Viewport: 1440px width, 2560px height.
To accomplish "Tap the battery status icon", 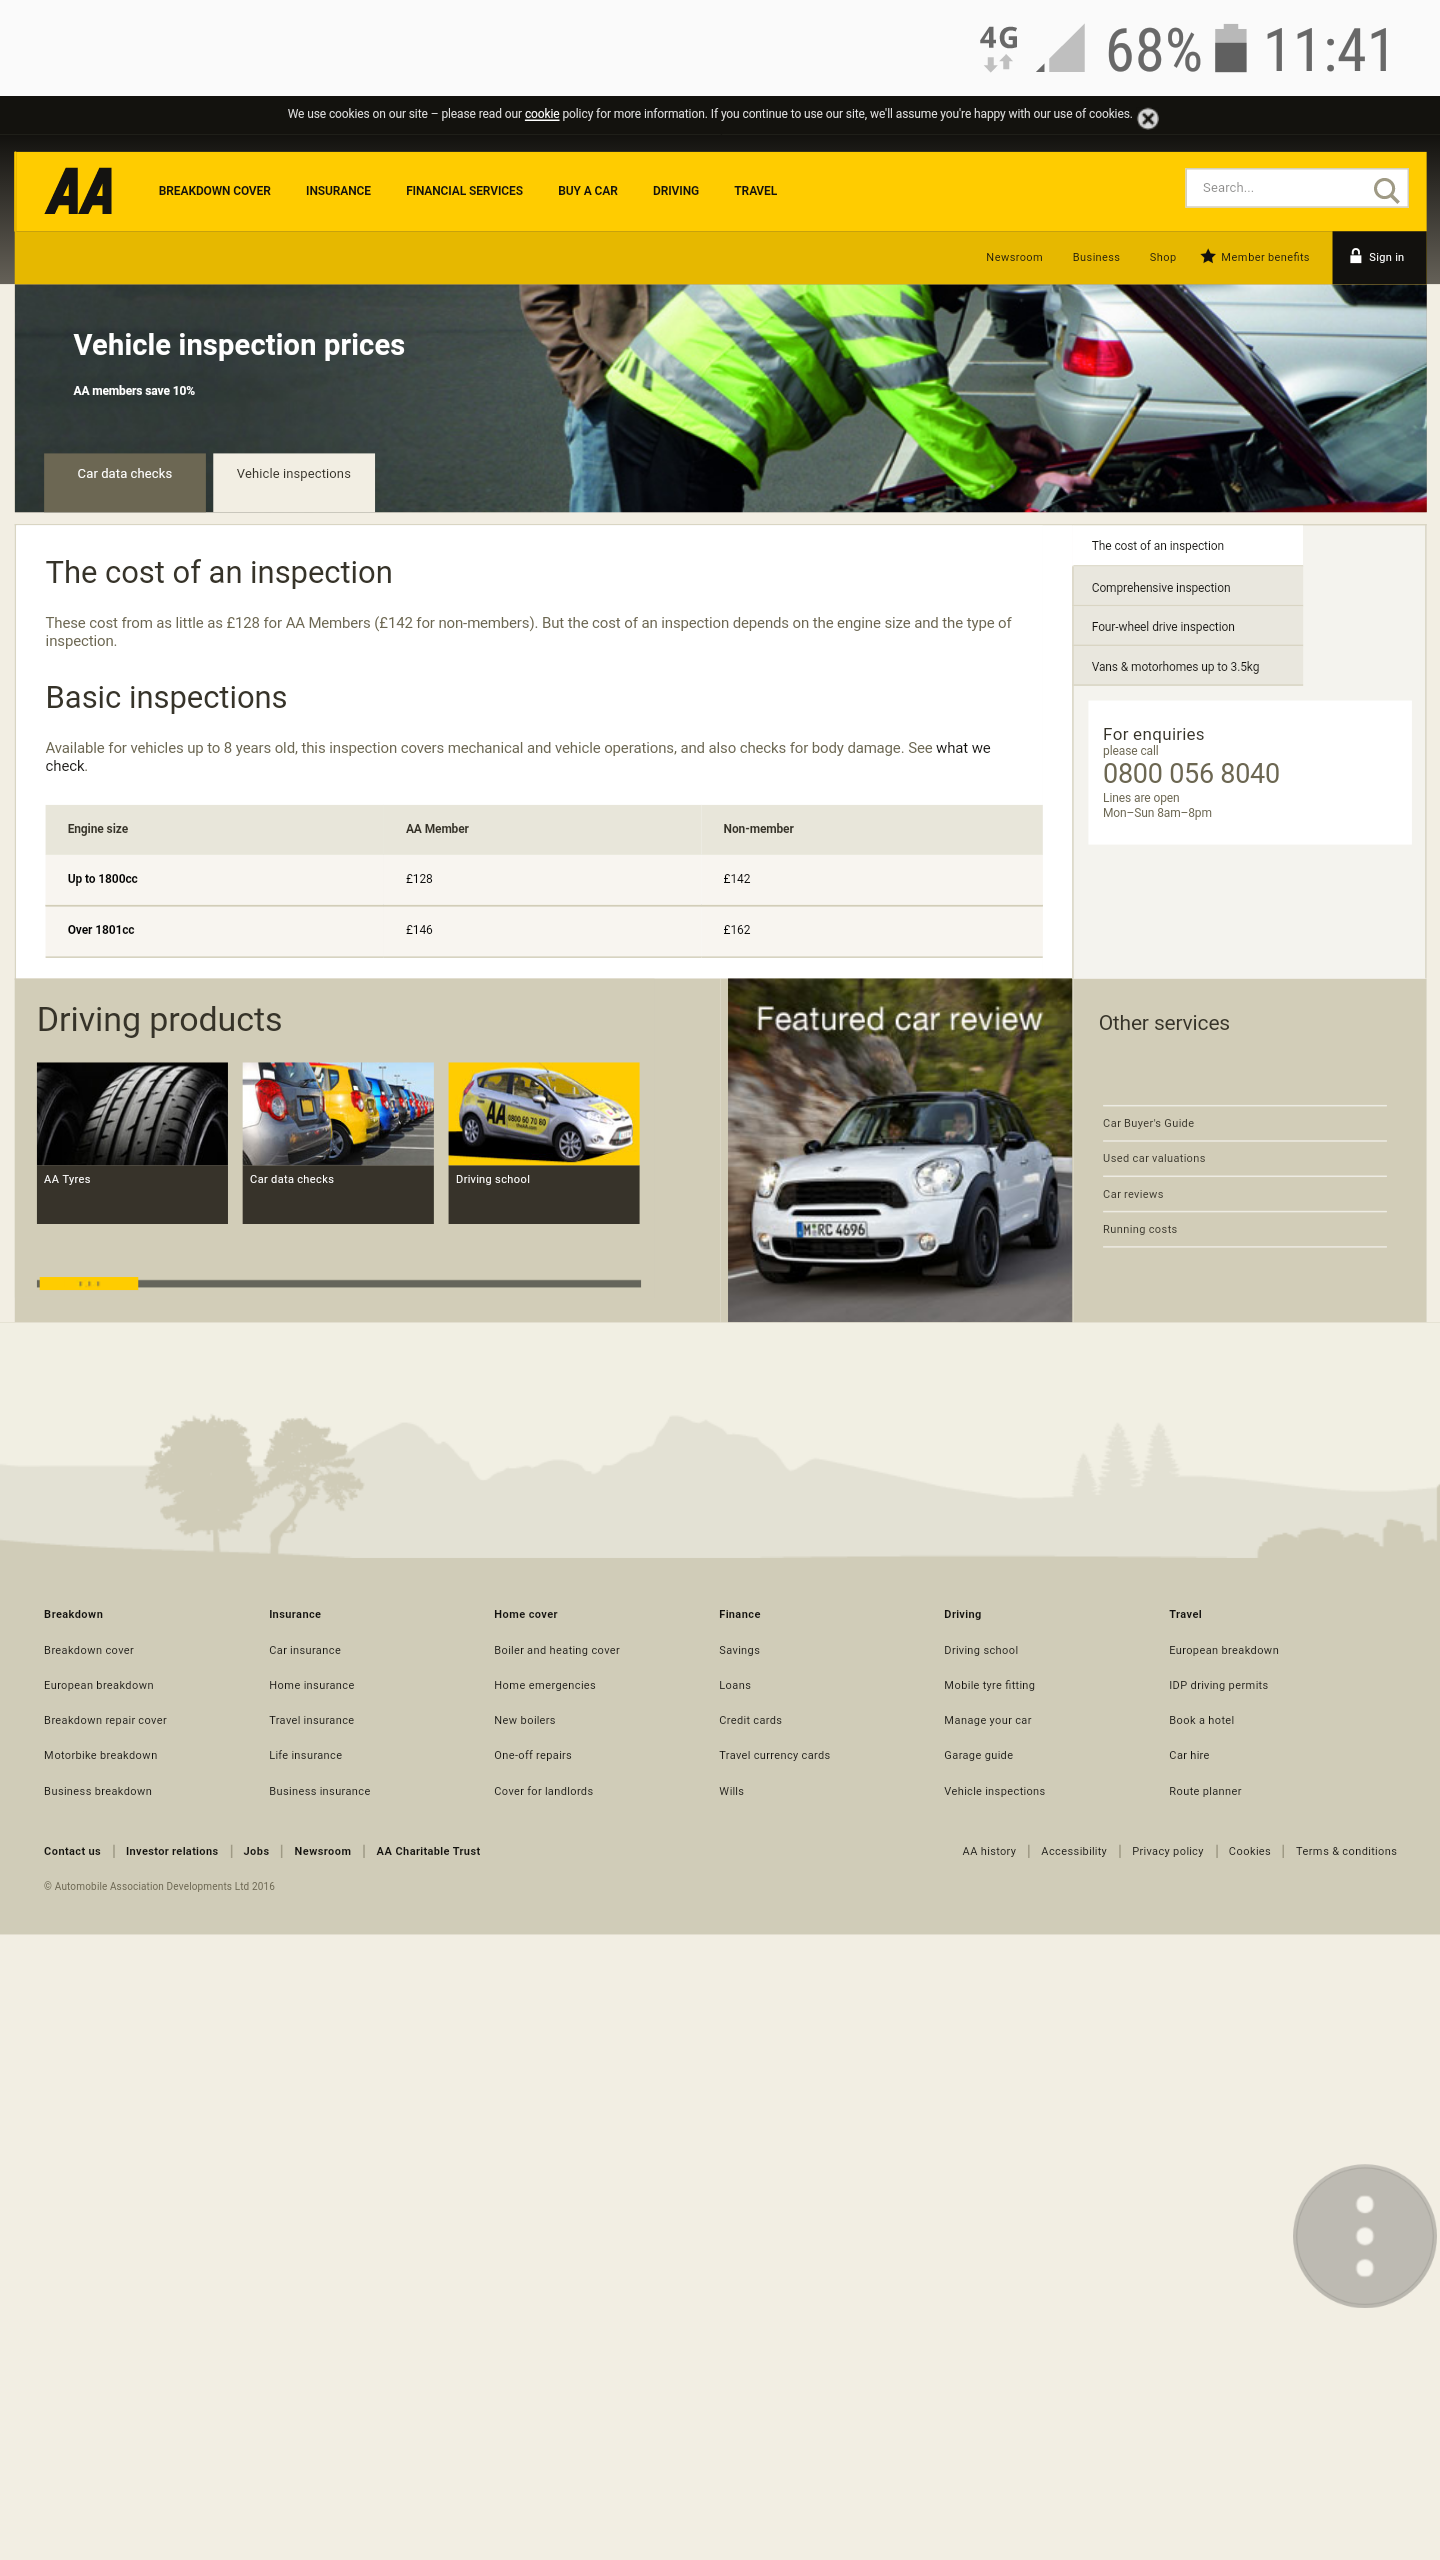I will [x=1231, y=48].
